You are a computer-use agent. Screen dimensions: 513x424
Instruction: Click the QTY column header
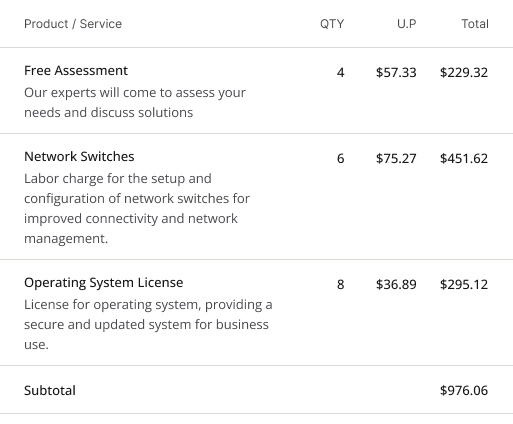[332, 24]
